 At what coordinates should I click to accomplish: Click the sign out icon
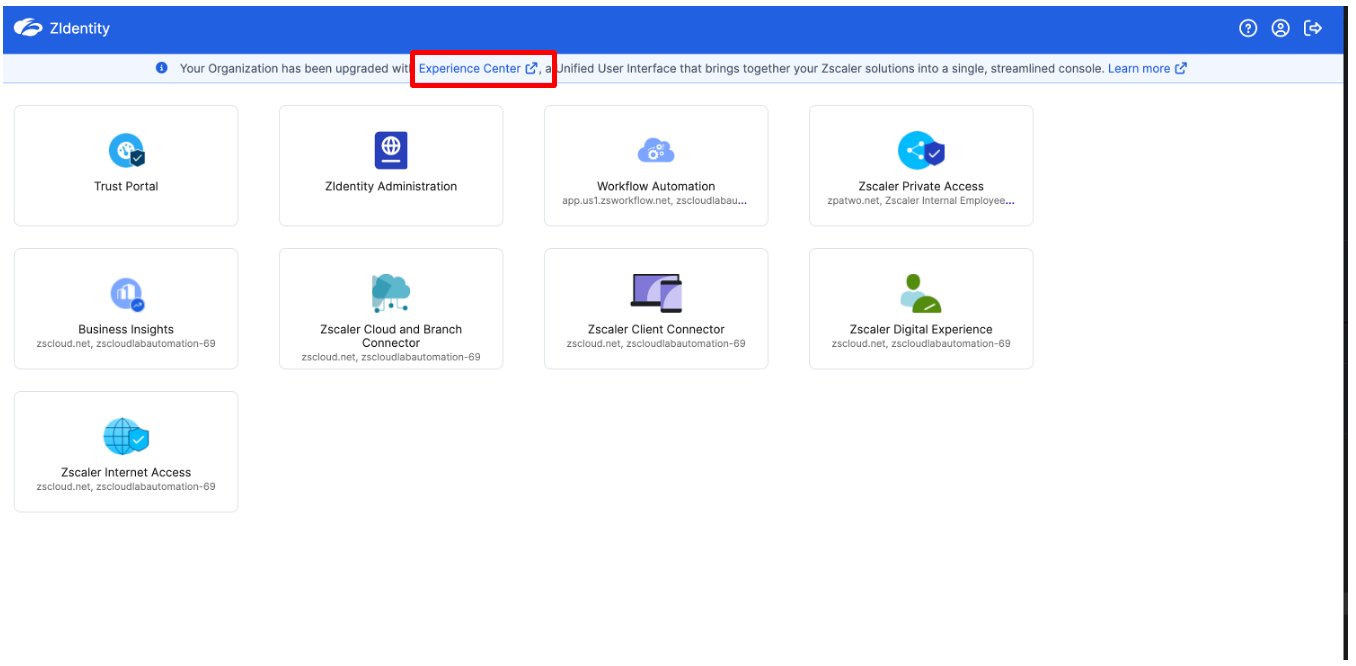1313,29
